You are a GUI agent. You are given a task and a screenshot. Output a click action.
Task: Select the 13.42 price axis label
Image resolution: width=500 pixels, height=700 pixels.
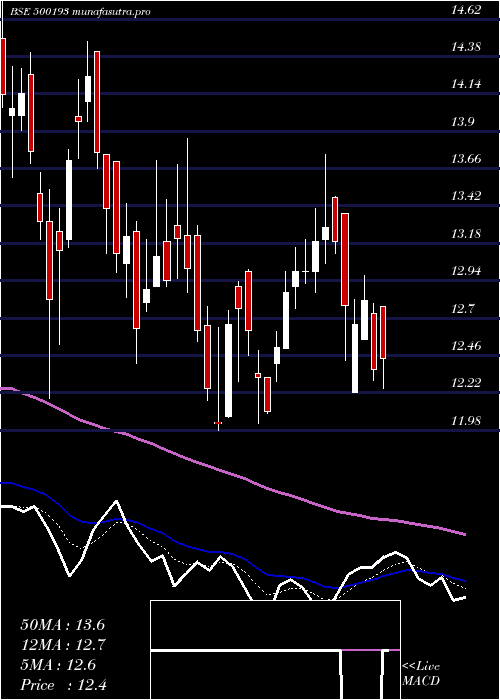(x=466, y=196)
